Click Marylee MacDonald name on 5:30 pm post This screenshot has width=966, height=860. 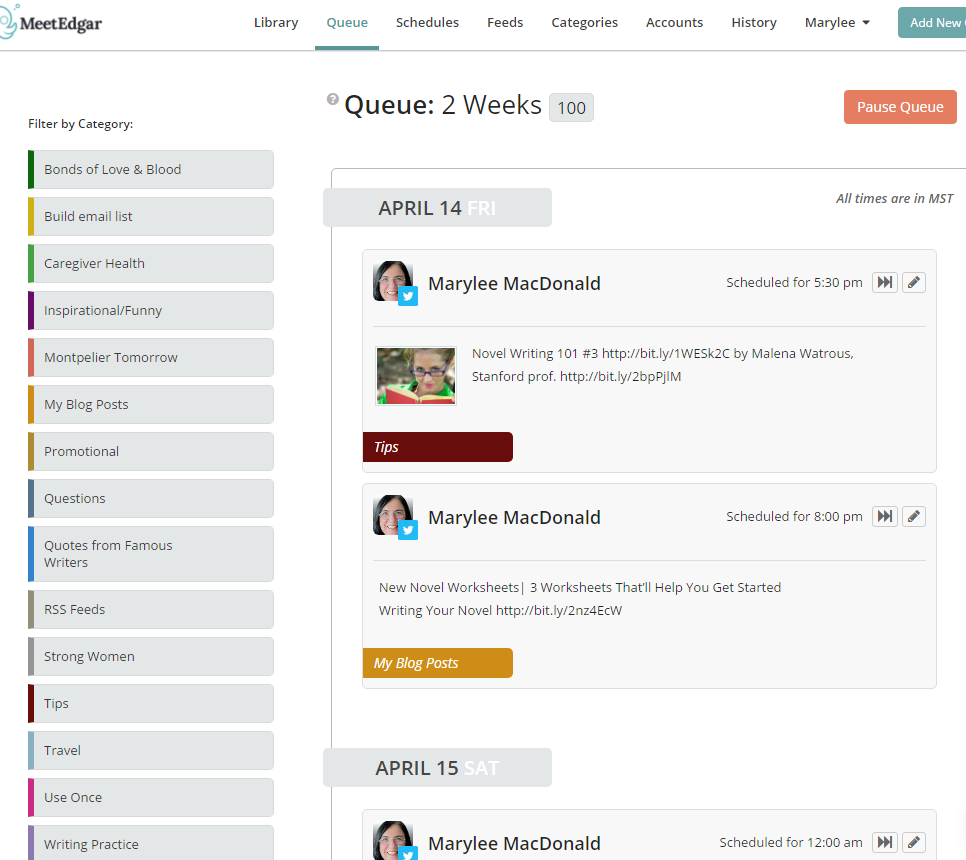click(x=514, y=284)
